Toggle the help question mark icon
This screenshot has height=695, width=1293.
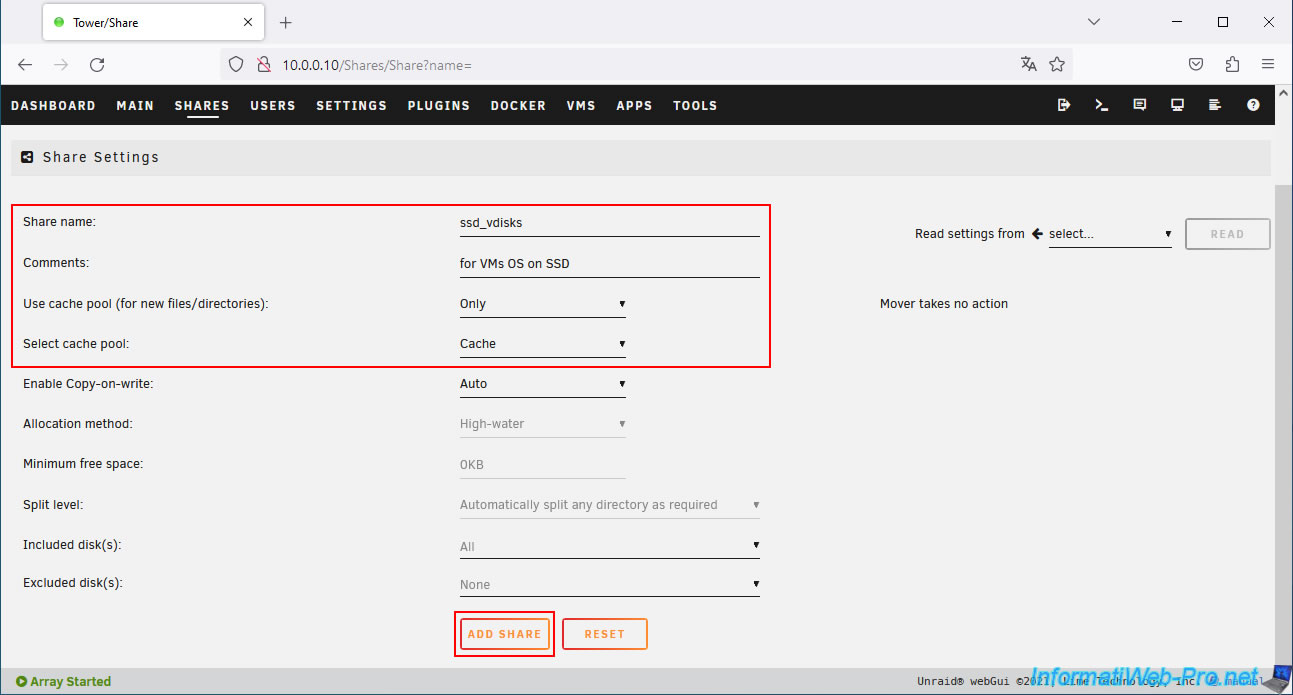coord(1253,105)
